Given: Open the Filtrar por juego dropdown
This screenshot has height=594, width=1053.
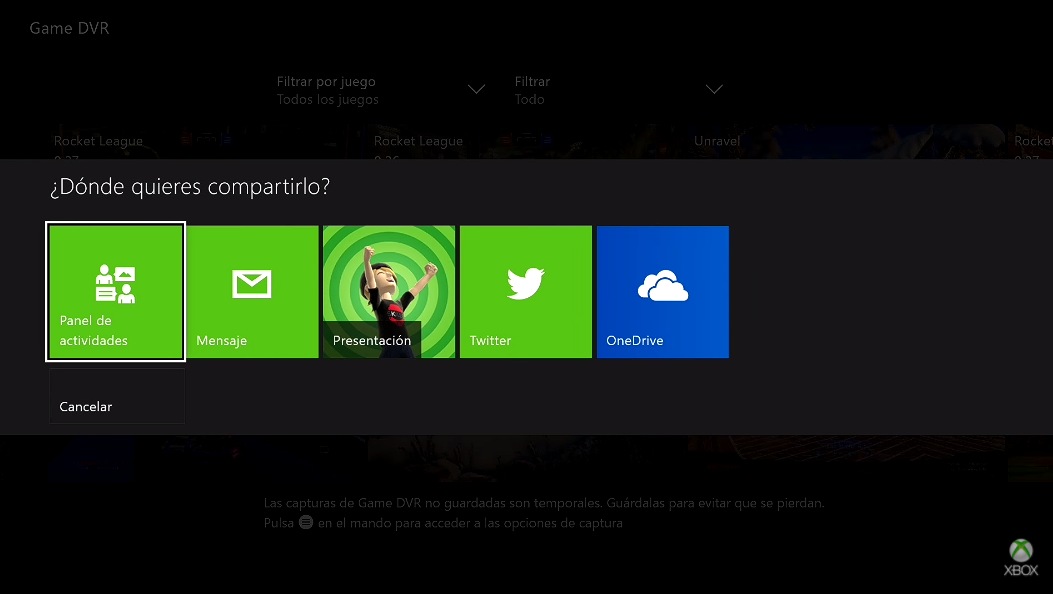Looking at the screenshot, I should click(x=381, y=90).
